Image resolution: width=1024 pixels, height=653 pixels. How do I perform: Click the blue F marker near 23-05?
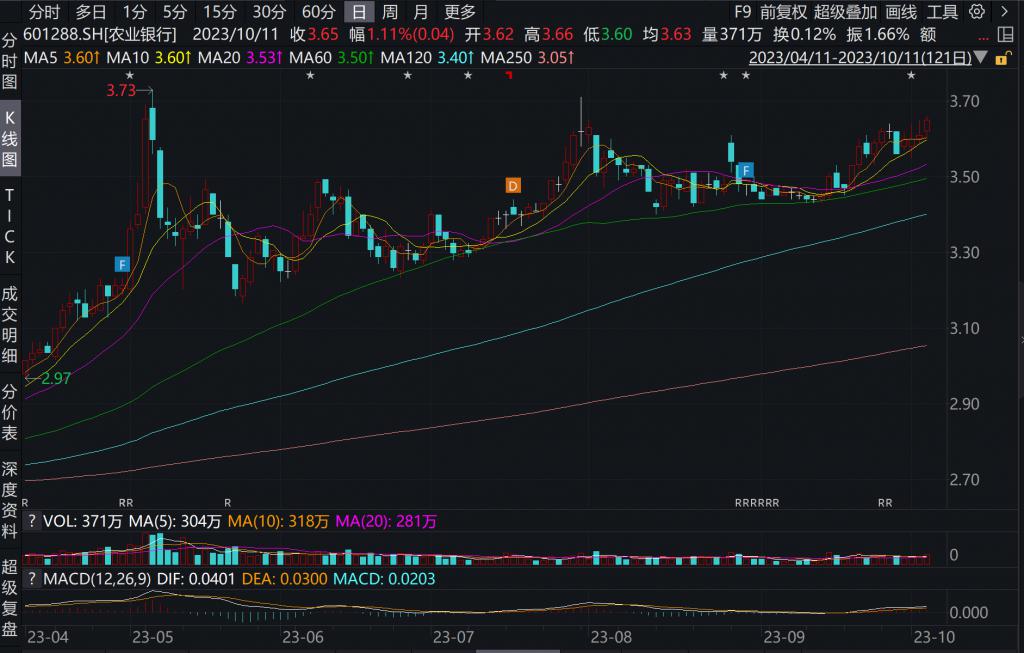121,264
